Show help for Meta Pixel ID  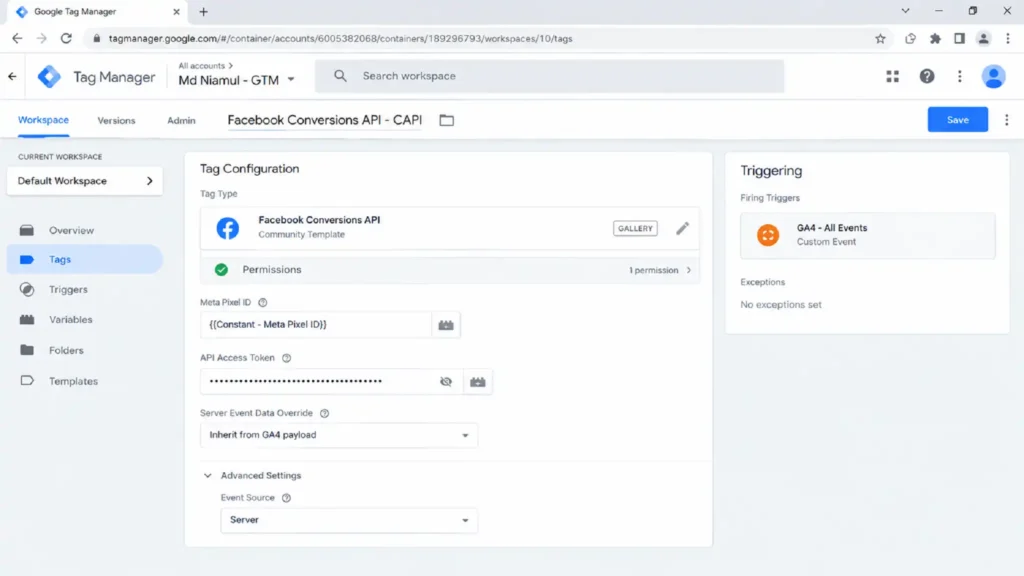click(x=263, y=302)
